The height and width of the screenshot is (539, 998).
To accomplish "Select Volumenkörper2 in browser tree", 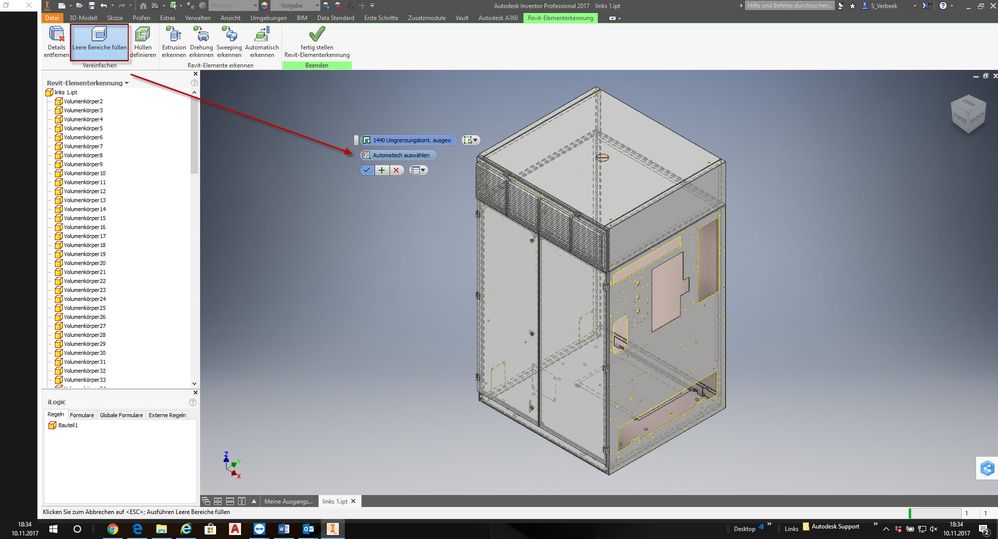I will coord(79,101).
